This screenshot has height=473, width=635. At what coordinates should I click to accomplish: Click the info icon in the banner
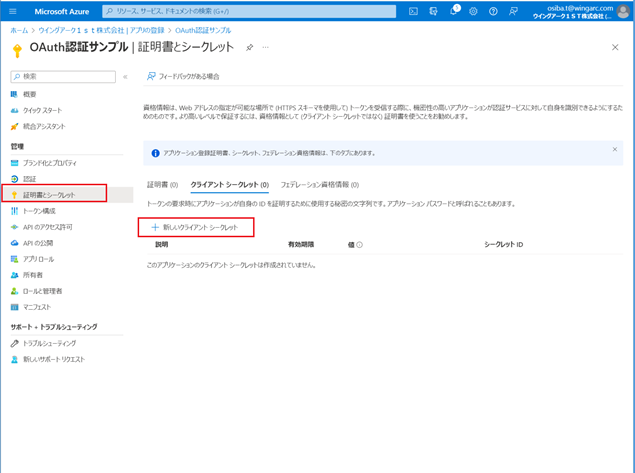[x=156, y=153]
